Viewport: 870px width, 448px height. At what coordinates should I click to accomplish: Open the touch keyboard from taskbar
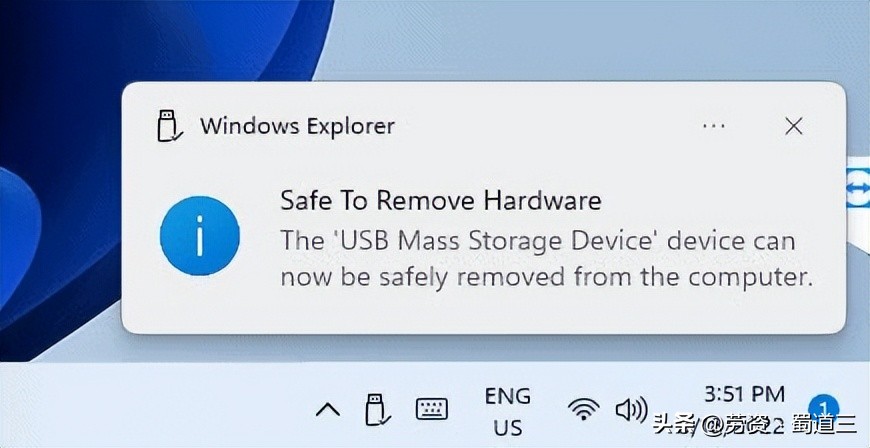[x=432, y=409]
